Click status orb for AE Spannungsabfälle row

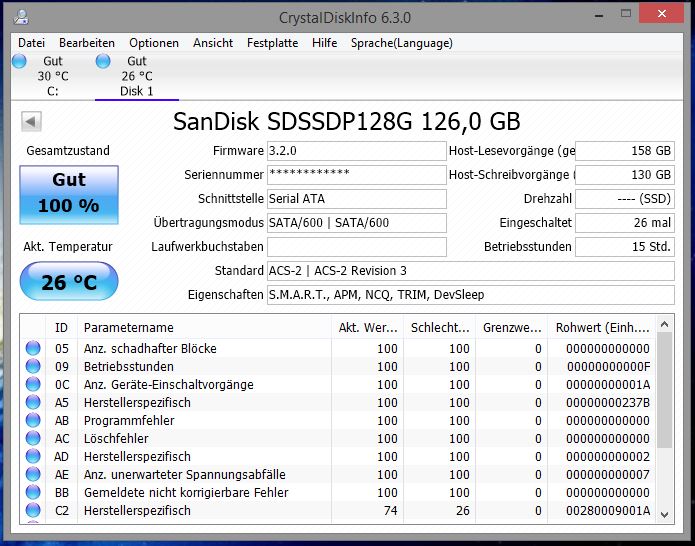[33, 474]
